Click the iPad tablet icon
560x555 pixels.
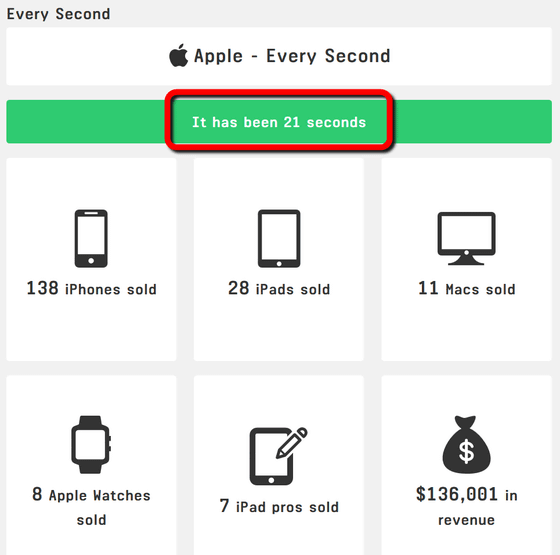(x=279, y=238)
